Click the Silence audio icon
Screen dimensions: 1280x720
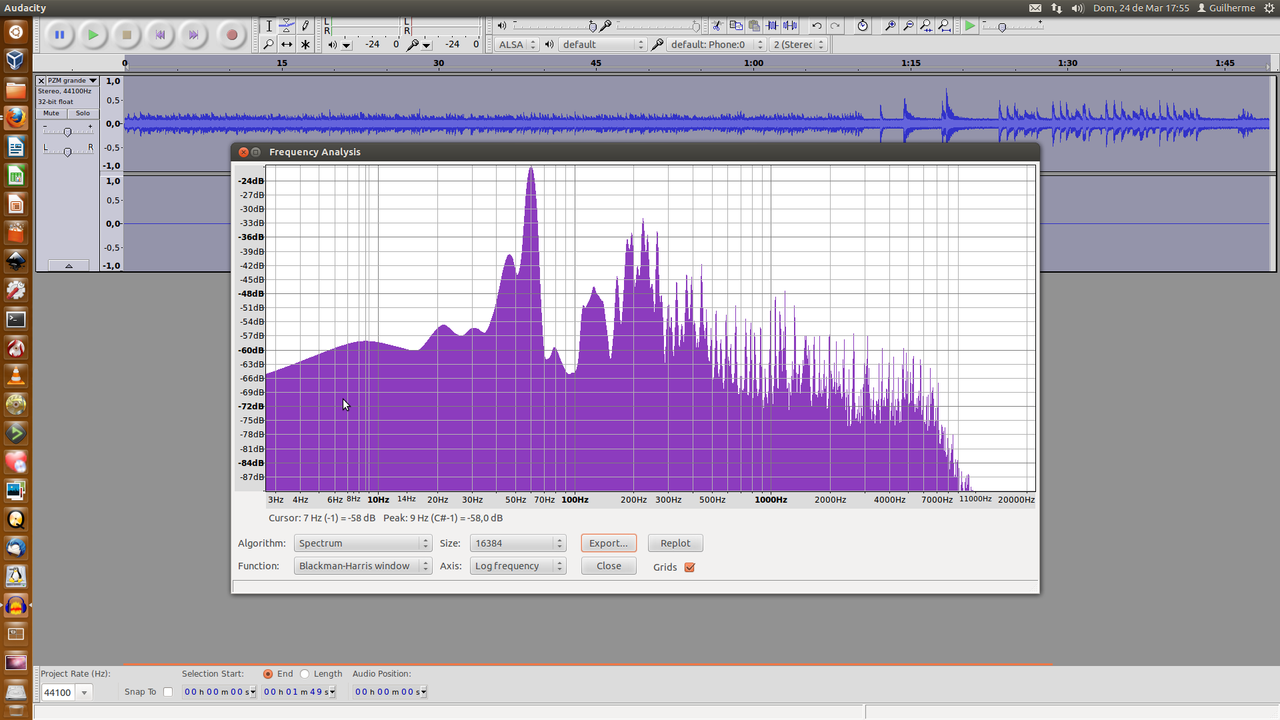point(790,26)
